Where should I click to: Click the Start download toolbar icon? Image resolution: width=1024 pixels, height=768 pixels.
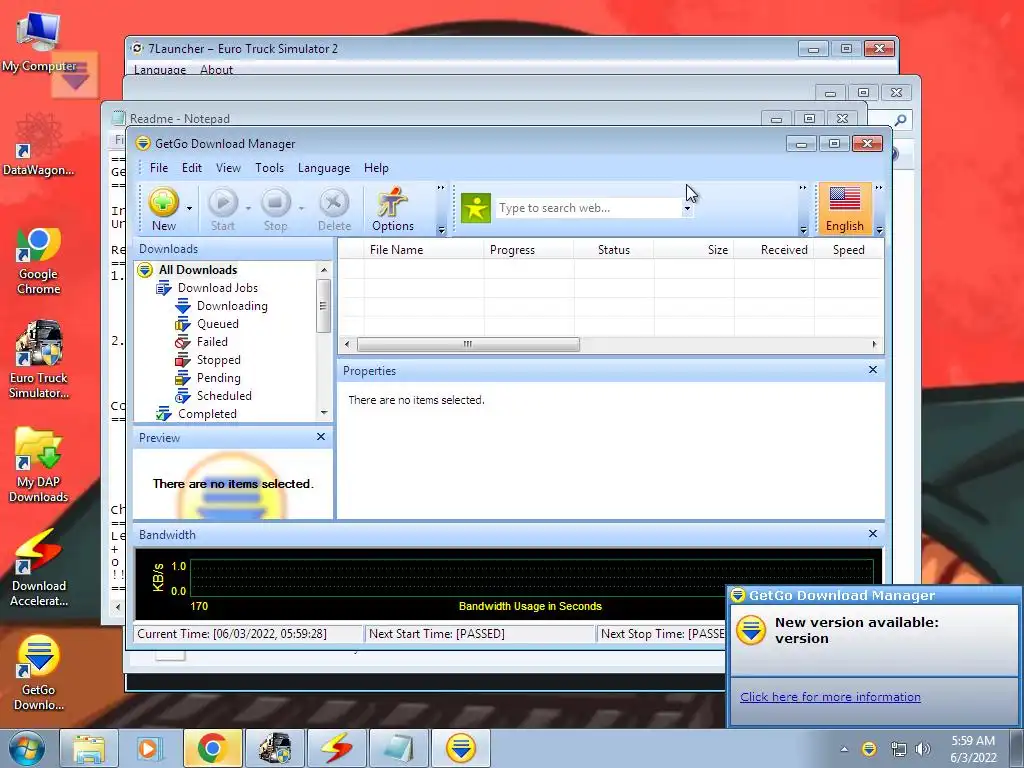(223, 209)
